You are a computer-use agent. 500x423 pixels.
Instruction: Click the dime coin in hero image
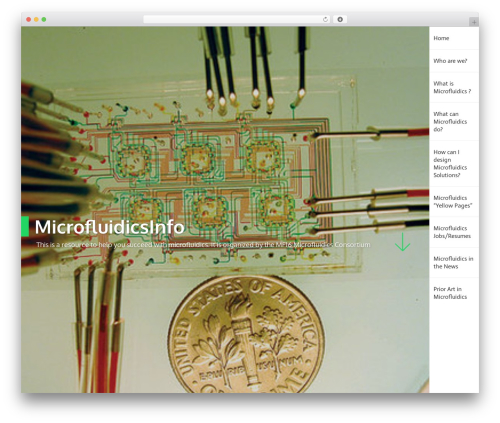pos(246,334)
